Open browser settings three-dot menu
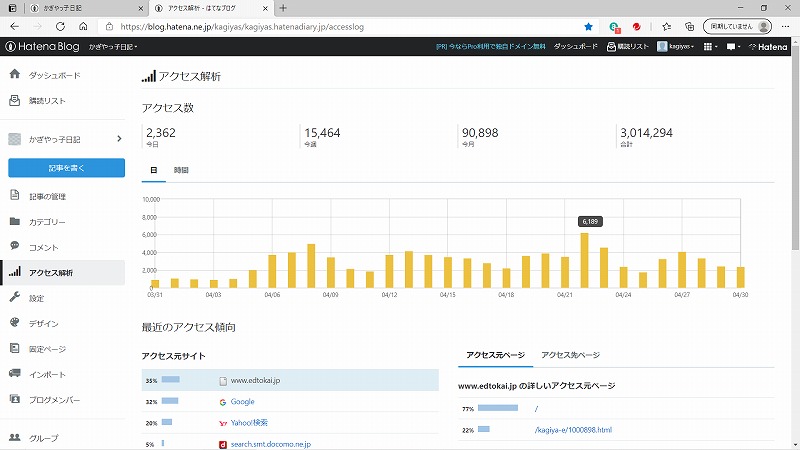 [785, 27]
